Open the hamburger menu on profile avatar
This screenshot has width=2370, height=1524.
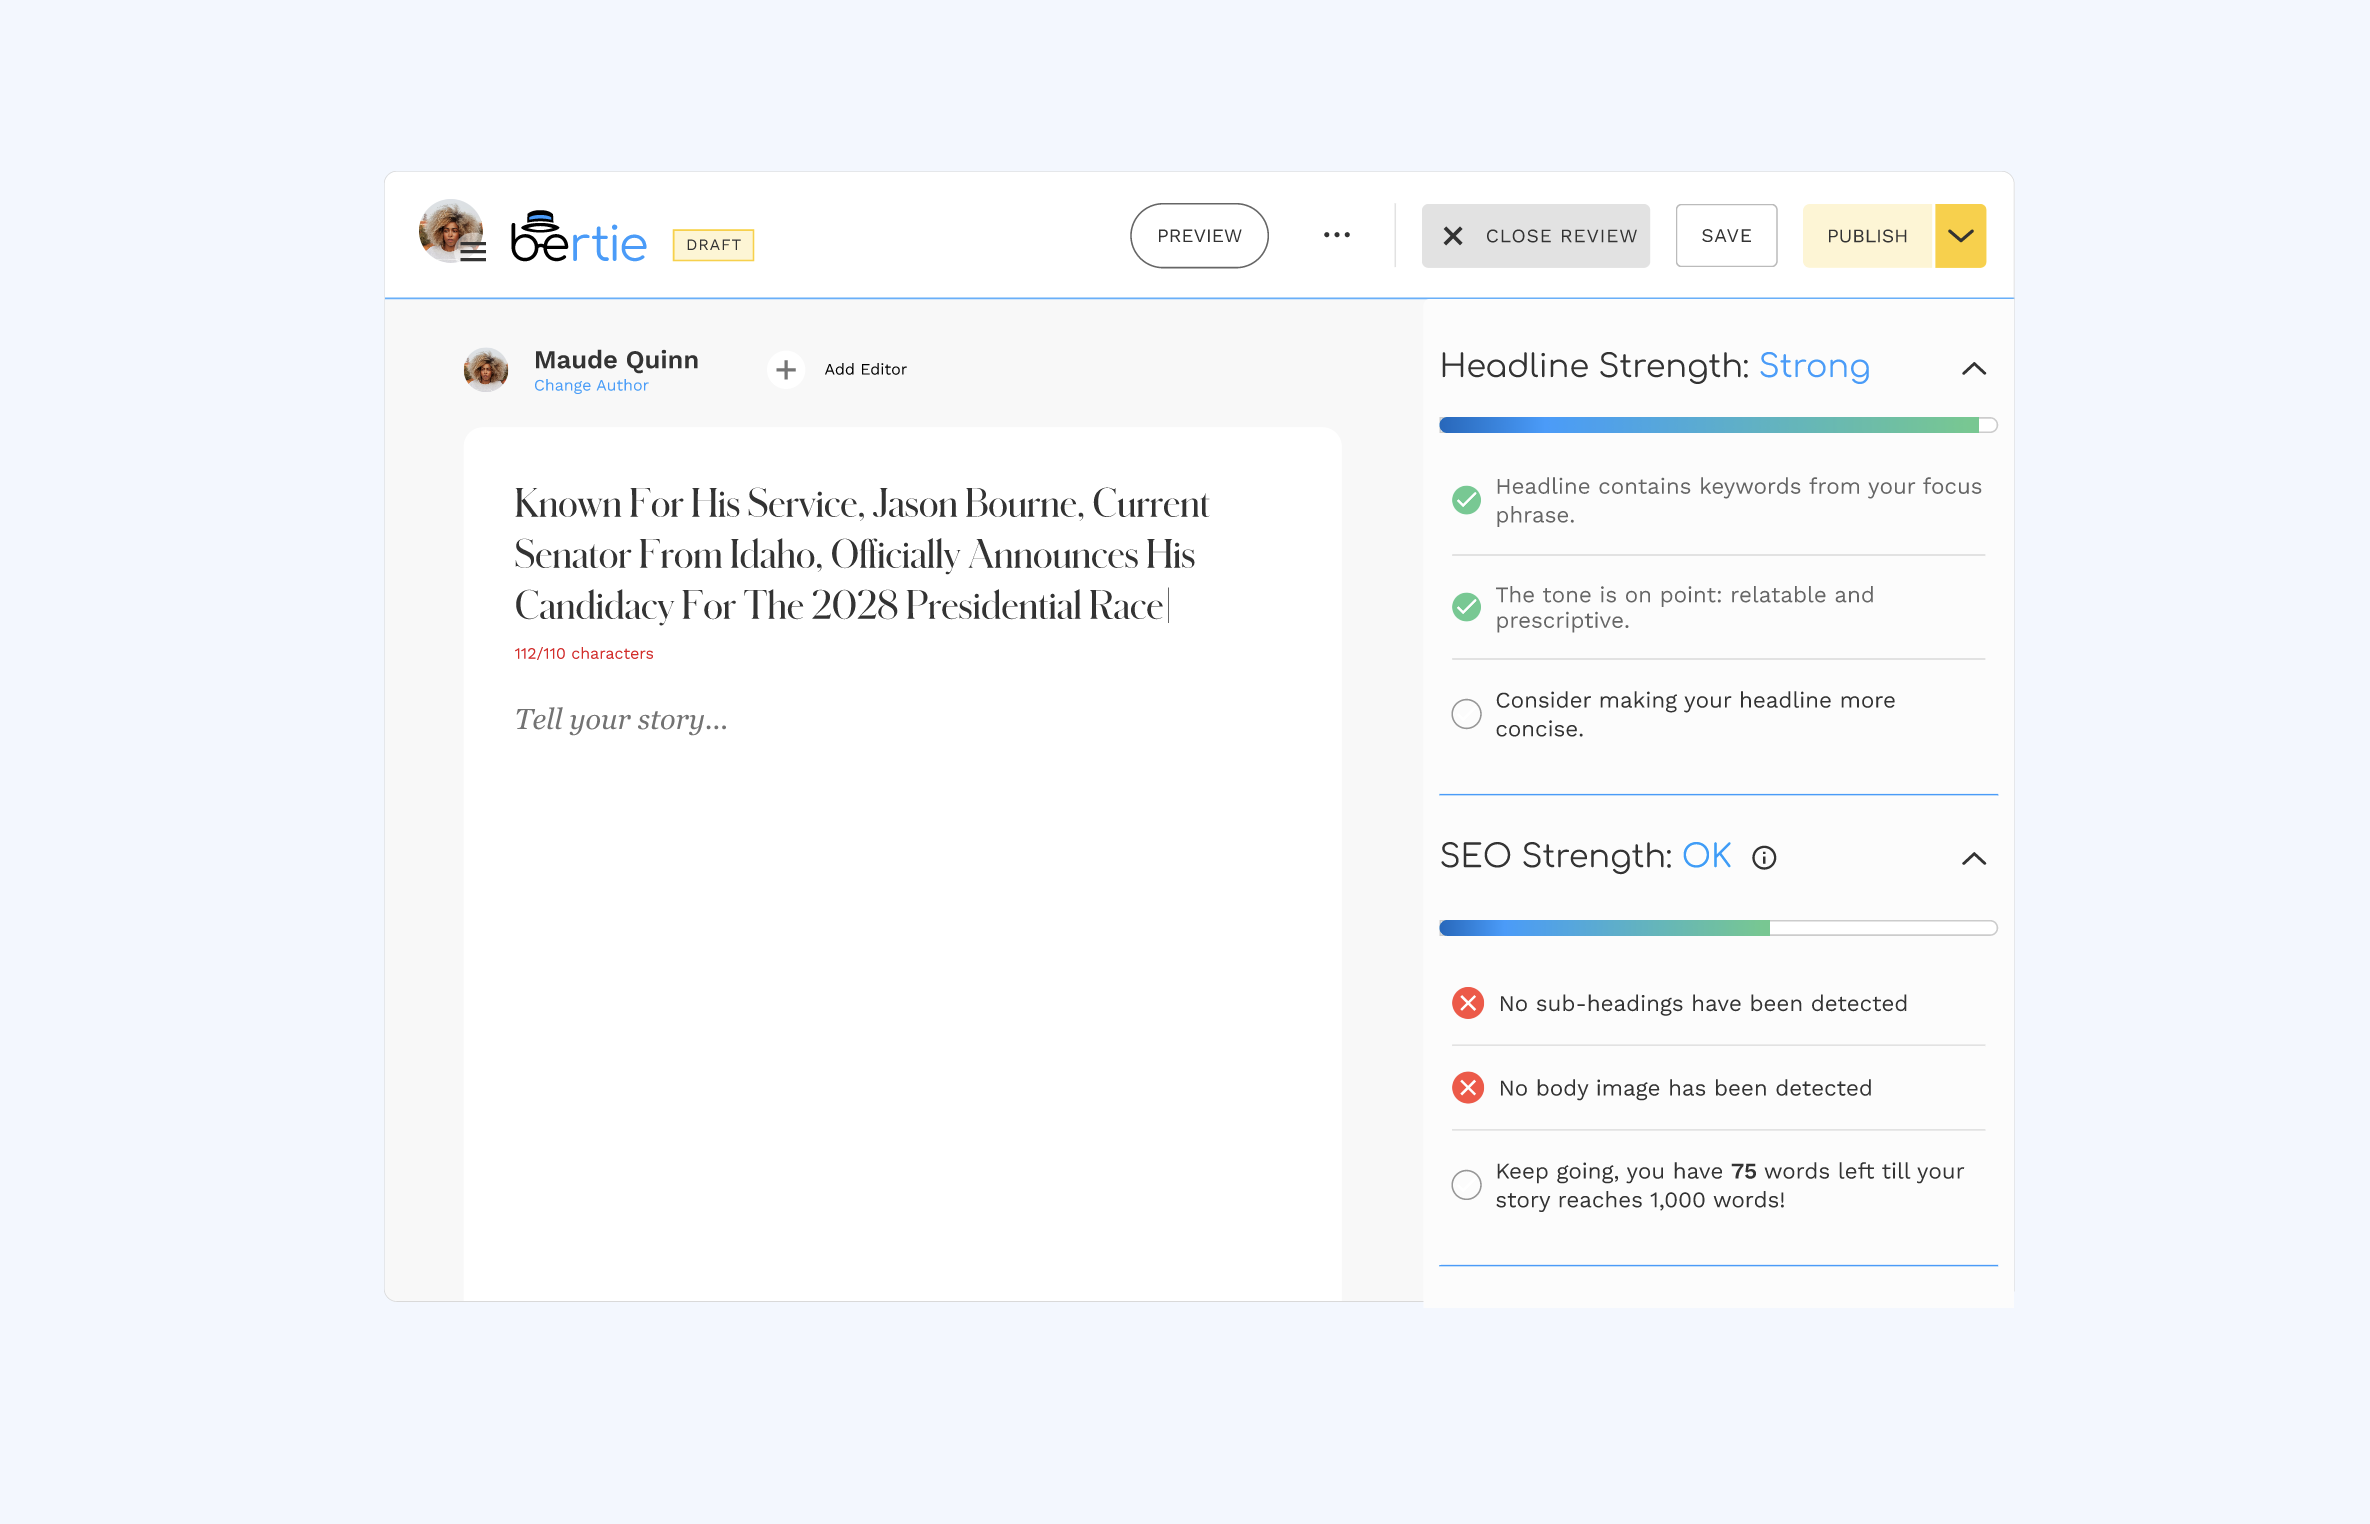(x=473, y=251)
